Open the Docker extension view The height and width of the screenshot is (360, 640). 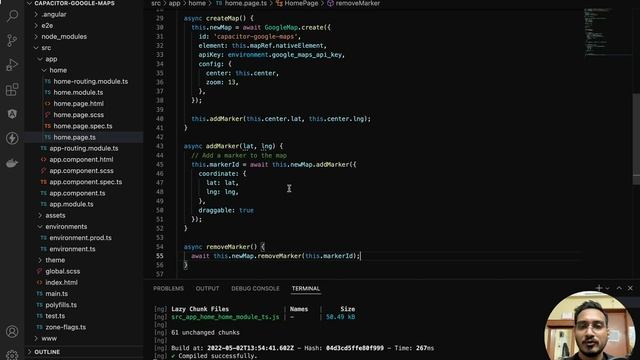[x=12, y=163]
